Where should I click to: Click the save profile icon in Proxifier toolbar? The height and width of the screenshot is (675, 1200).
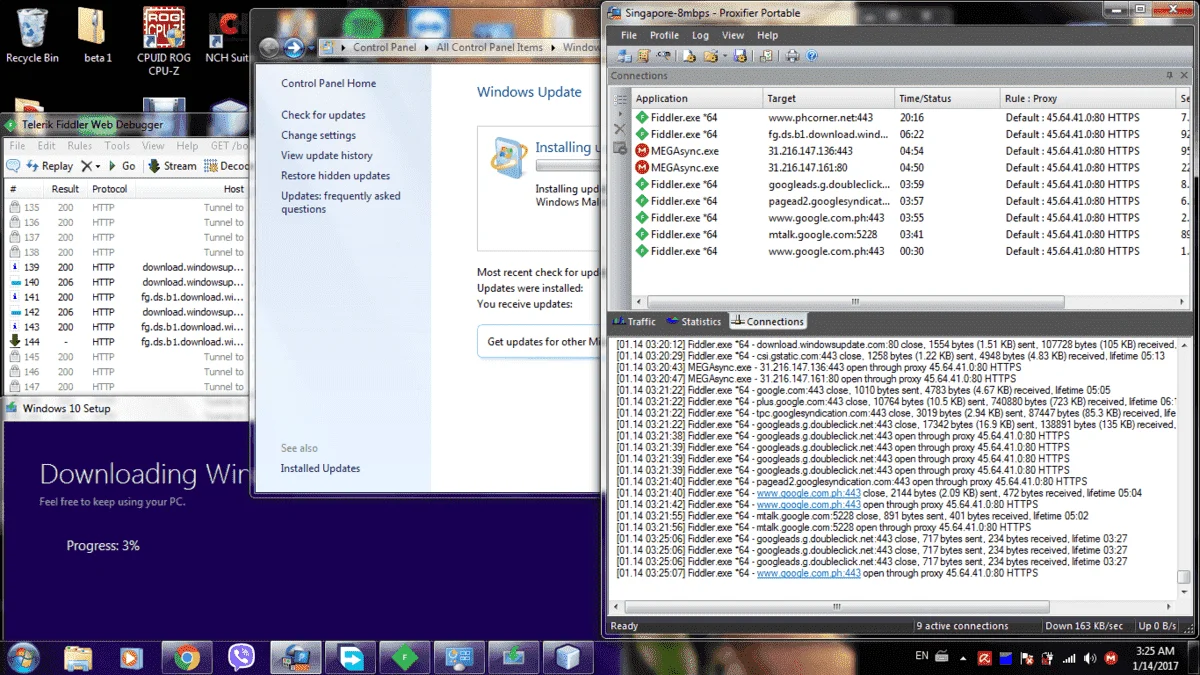click(740, 56)
